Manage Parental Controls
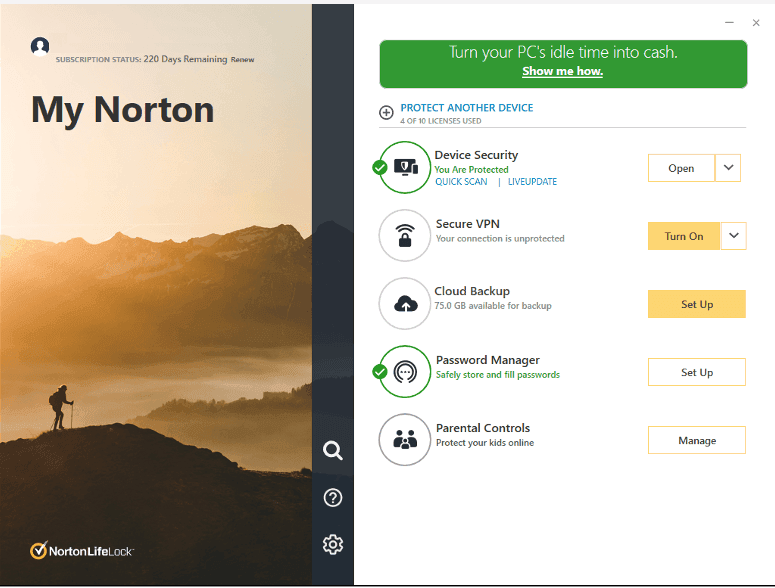775x588 pixels. click(x=696, y=440)
